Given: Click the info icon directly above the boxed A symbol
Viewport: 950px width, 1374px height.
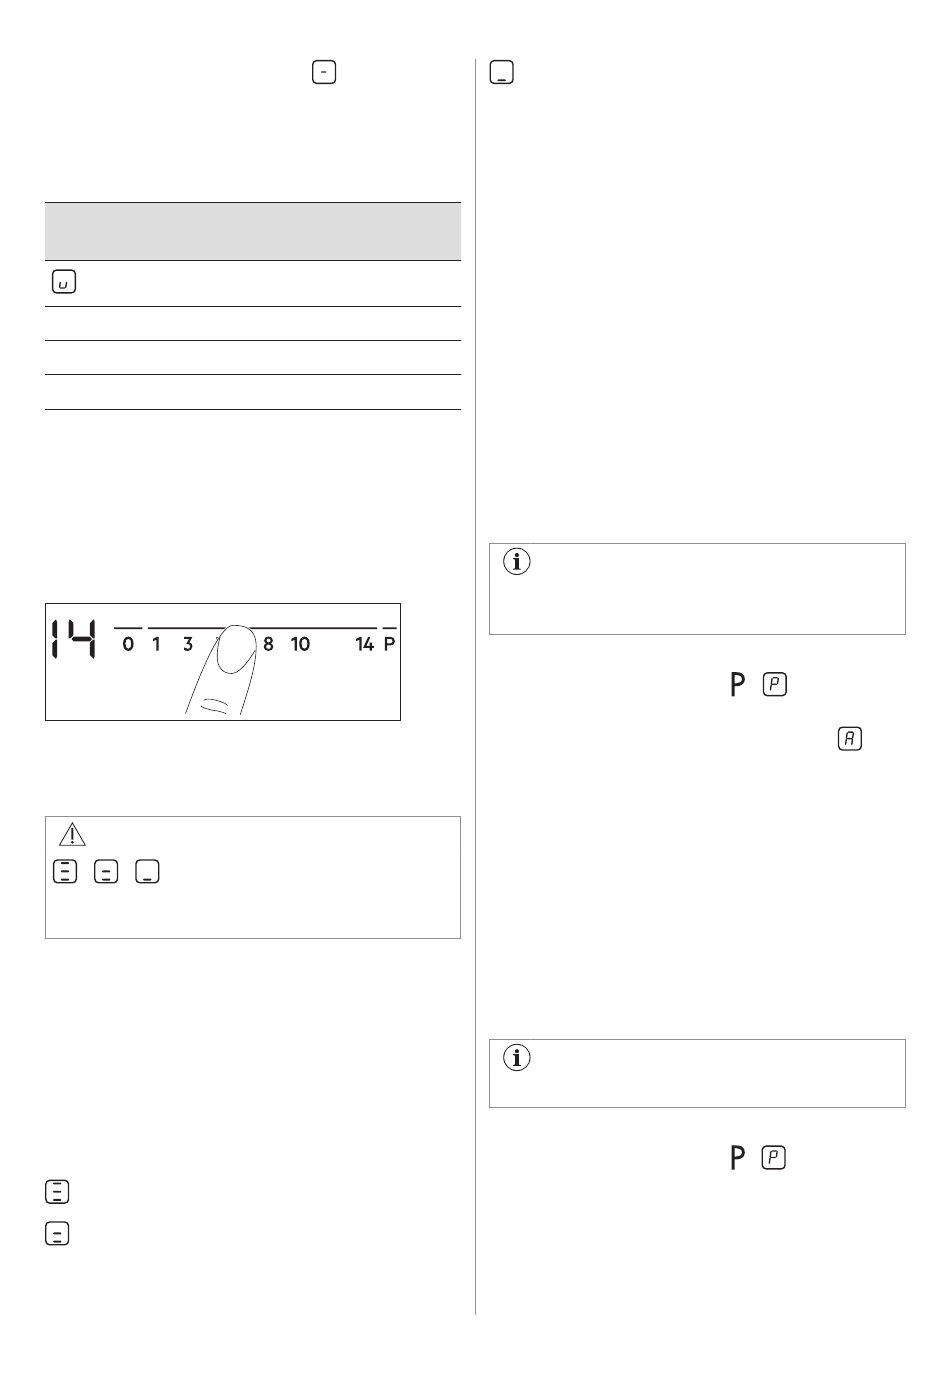Looking at the screenshot, I should tap(517, 562).
